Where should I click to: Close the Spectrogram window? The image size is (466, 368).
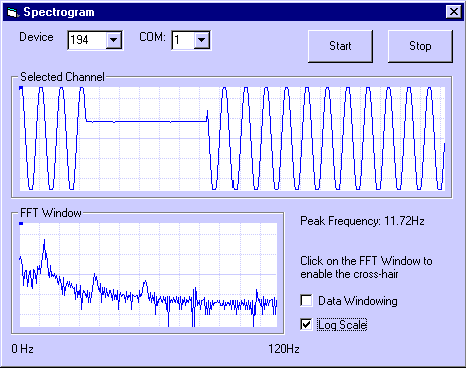click(453, 12)
